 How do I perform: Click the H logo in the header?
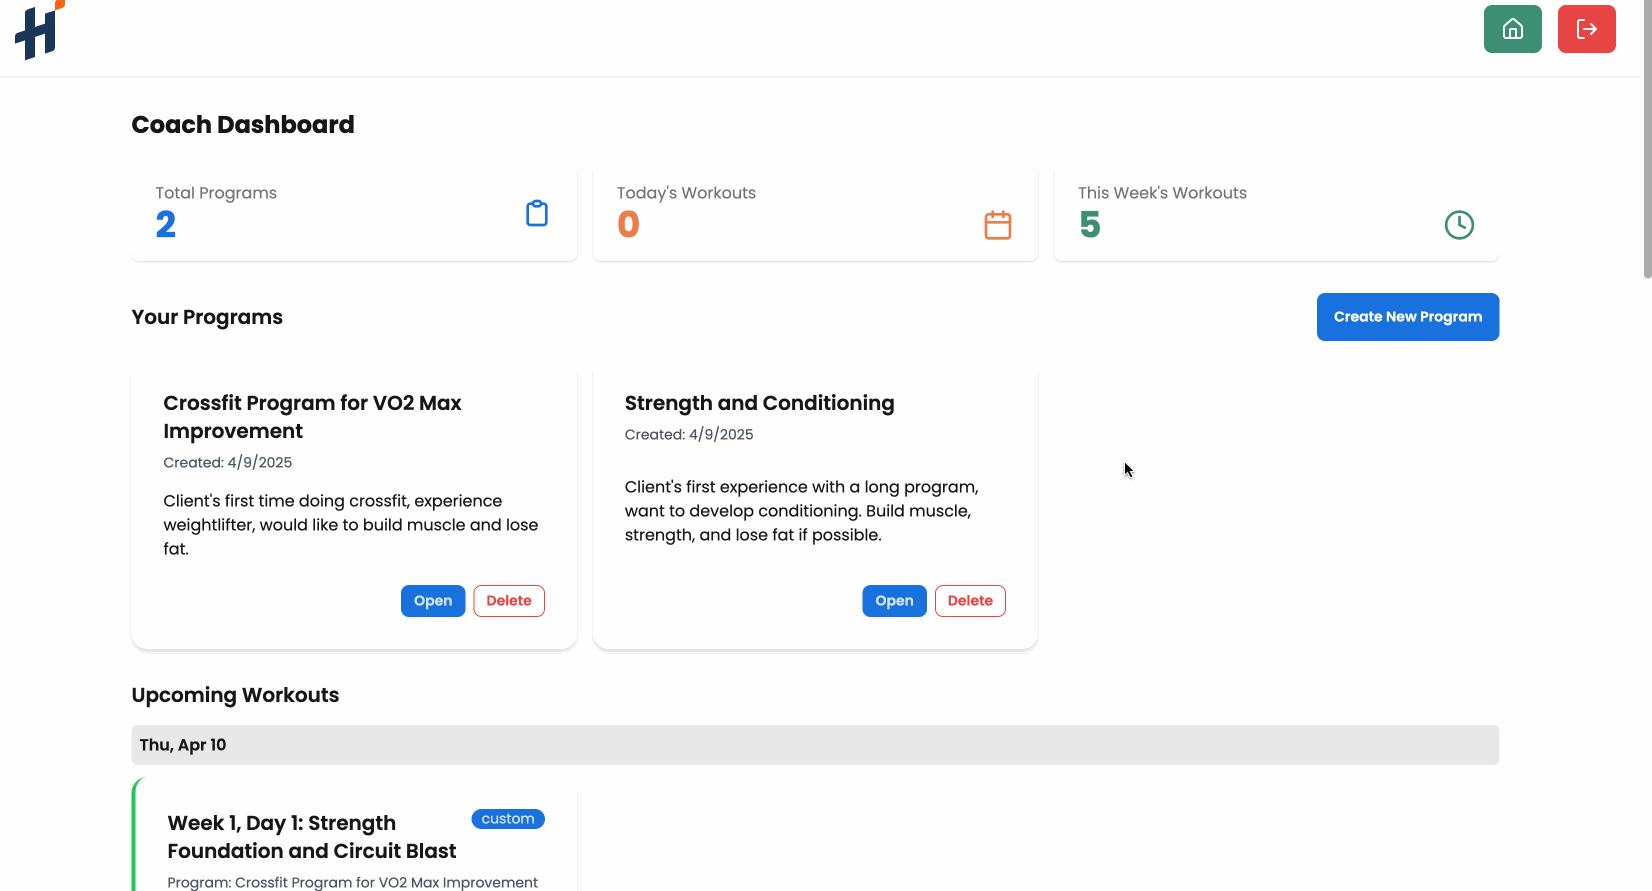pyautogui.click(x=36, y=31)
